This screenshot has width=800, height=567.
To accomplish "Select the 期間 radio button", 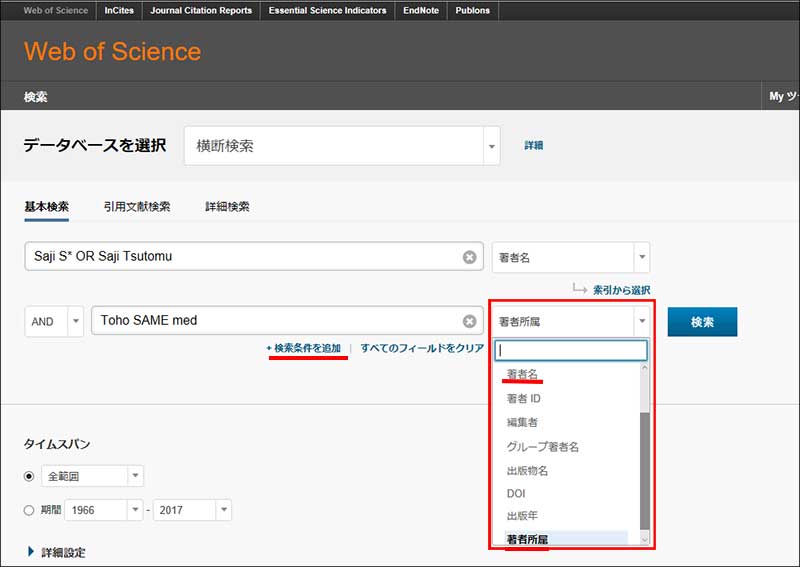I will (29, 510).
